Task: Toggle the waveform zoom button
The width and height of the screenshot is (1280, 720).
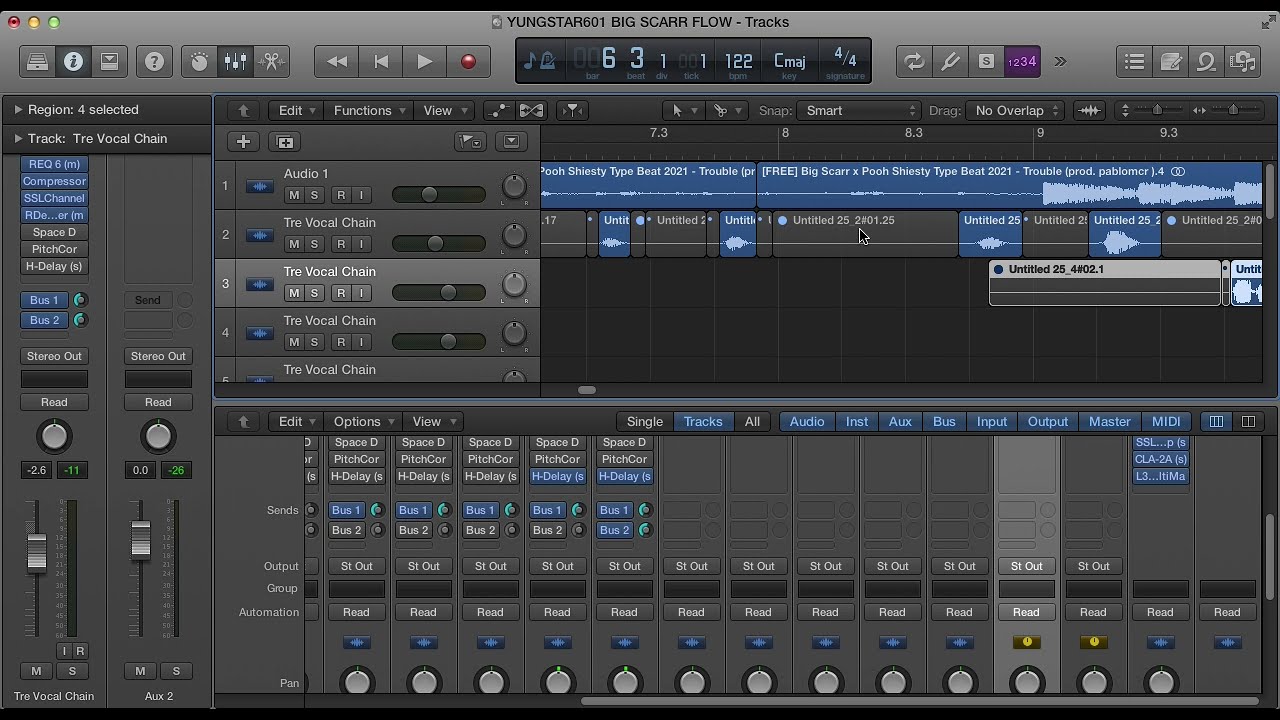Action: coord(1090,111)
